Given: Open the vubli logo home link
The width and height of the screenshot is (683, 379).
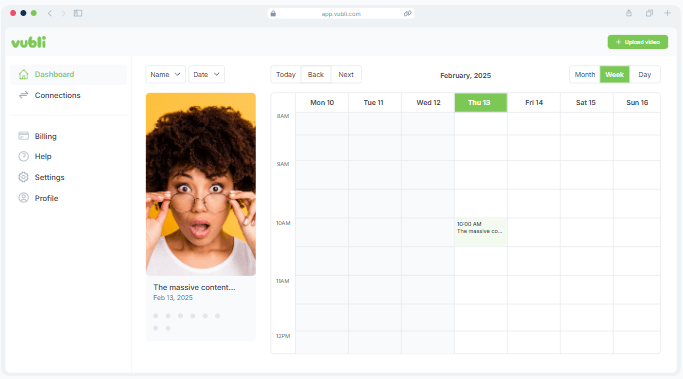Looking at the screenshot, I should click(29, 42).
